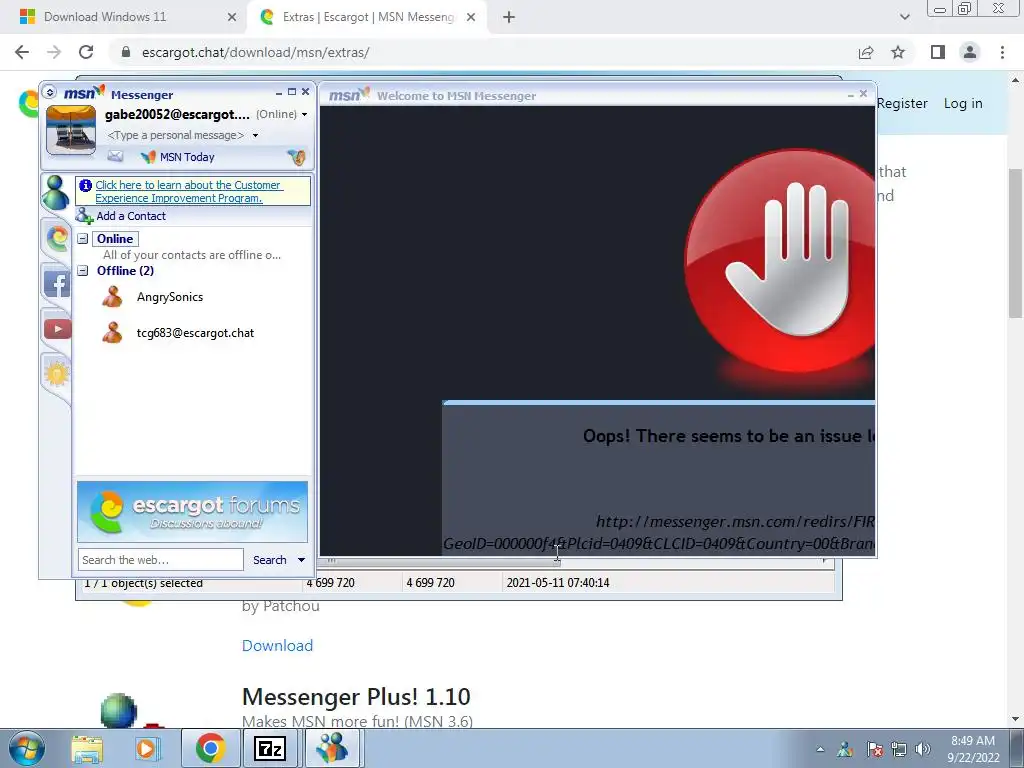Open the tab search chevron in Chrome
This screenshot has height=768, width=1024.
904,17
